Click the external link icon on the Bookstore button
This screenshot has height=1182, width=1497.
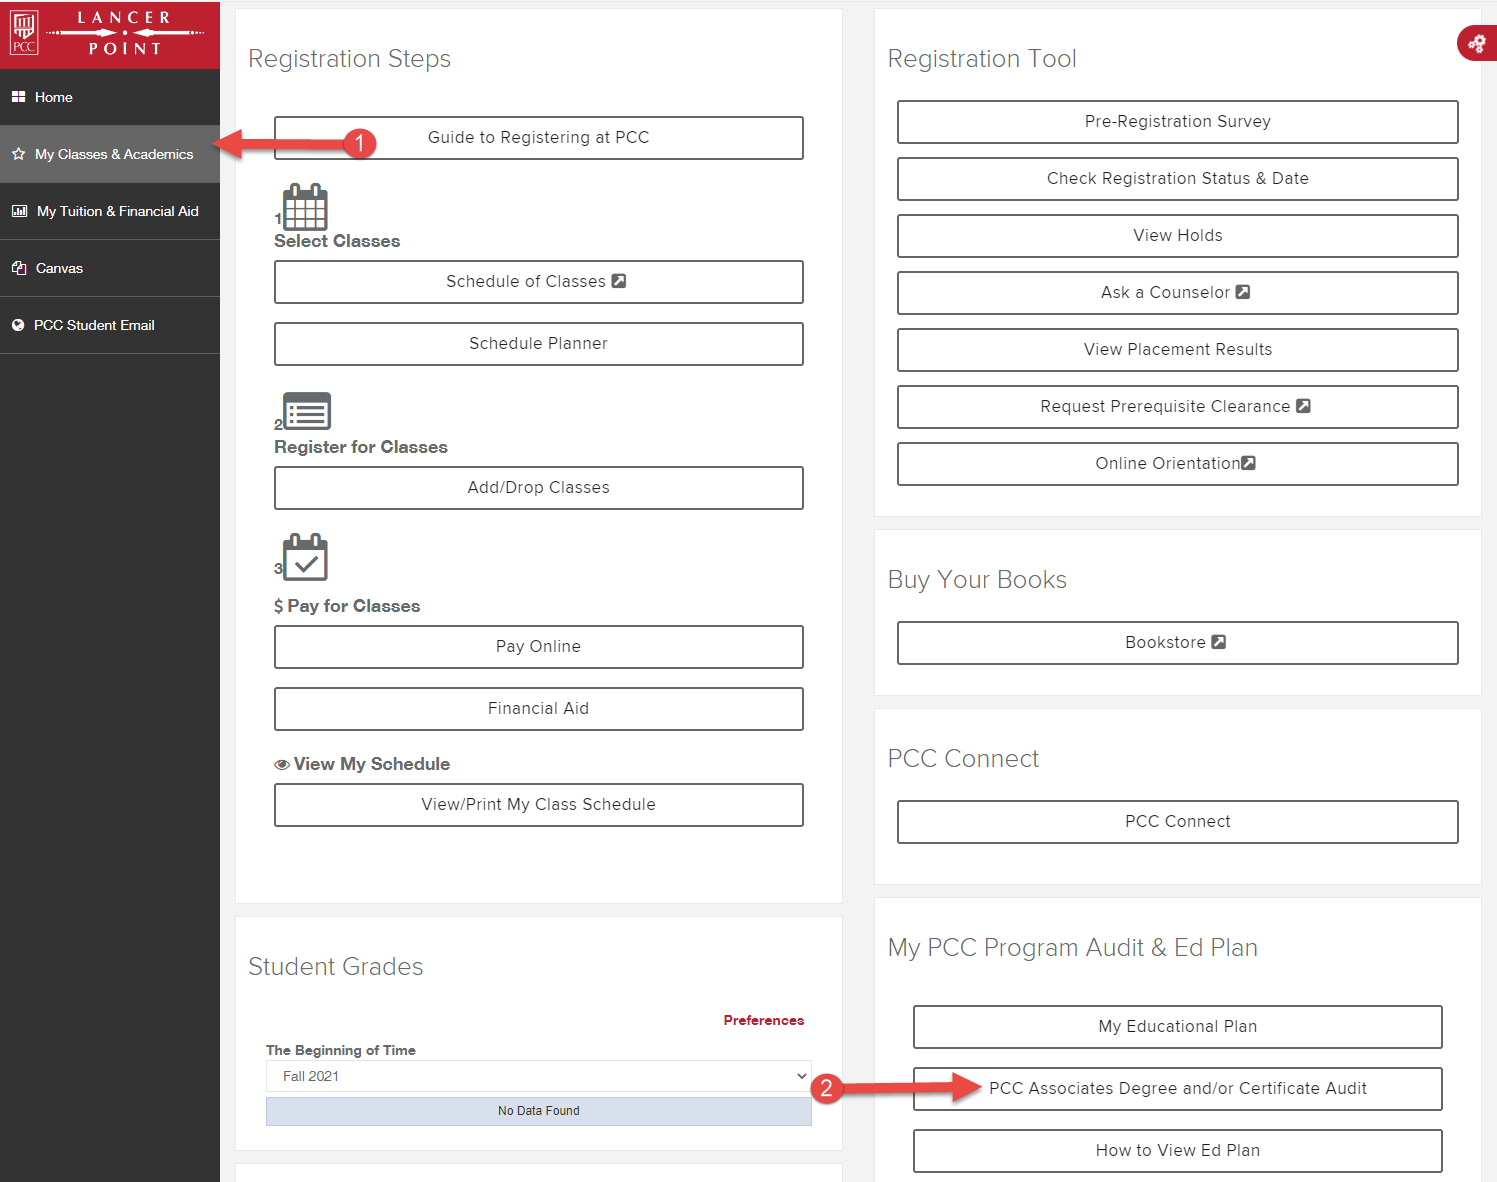tap(1219, 642)
